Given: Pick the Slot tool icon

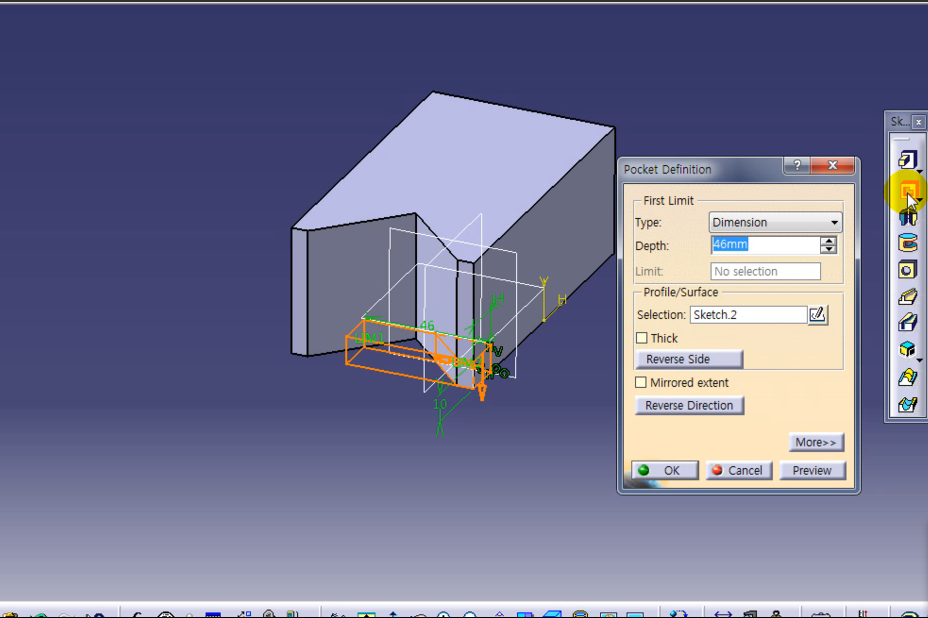Looking at the screenshot, I should (x=907, y=324).
